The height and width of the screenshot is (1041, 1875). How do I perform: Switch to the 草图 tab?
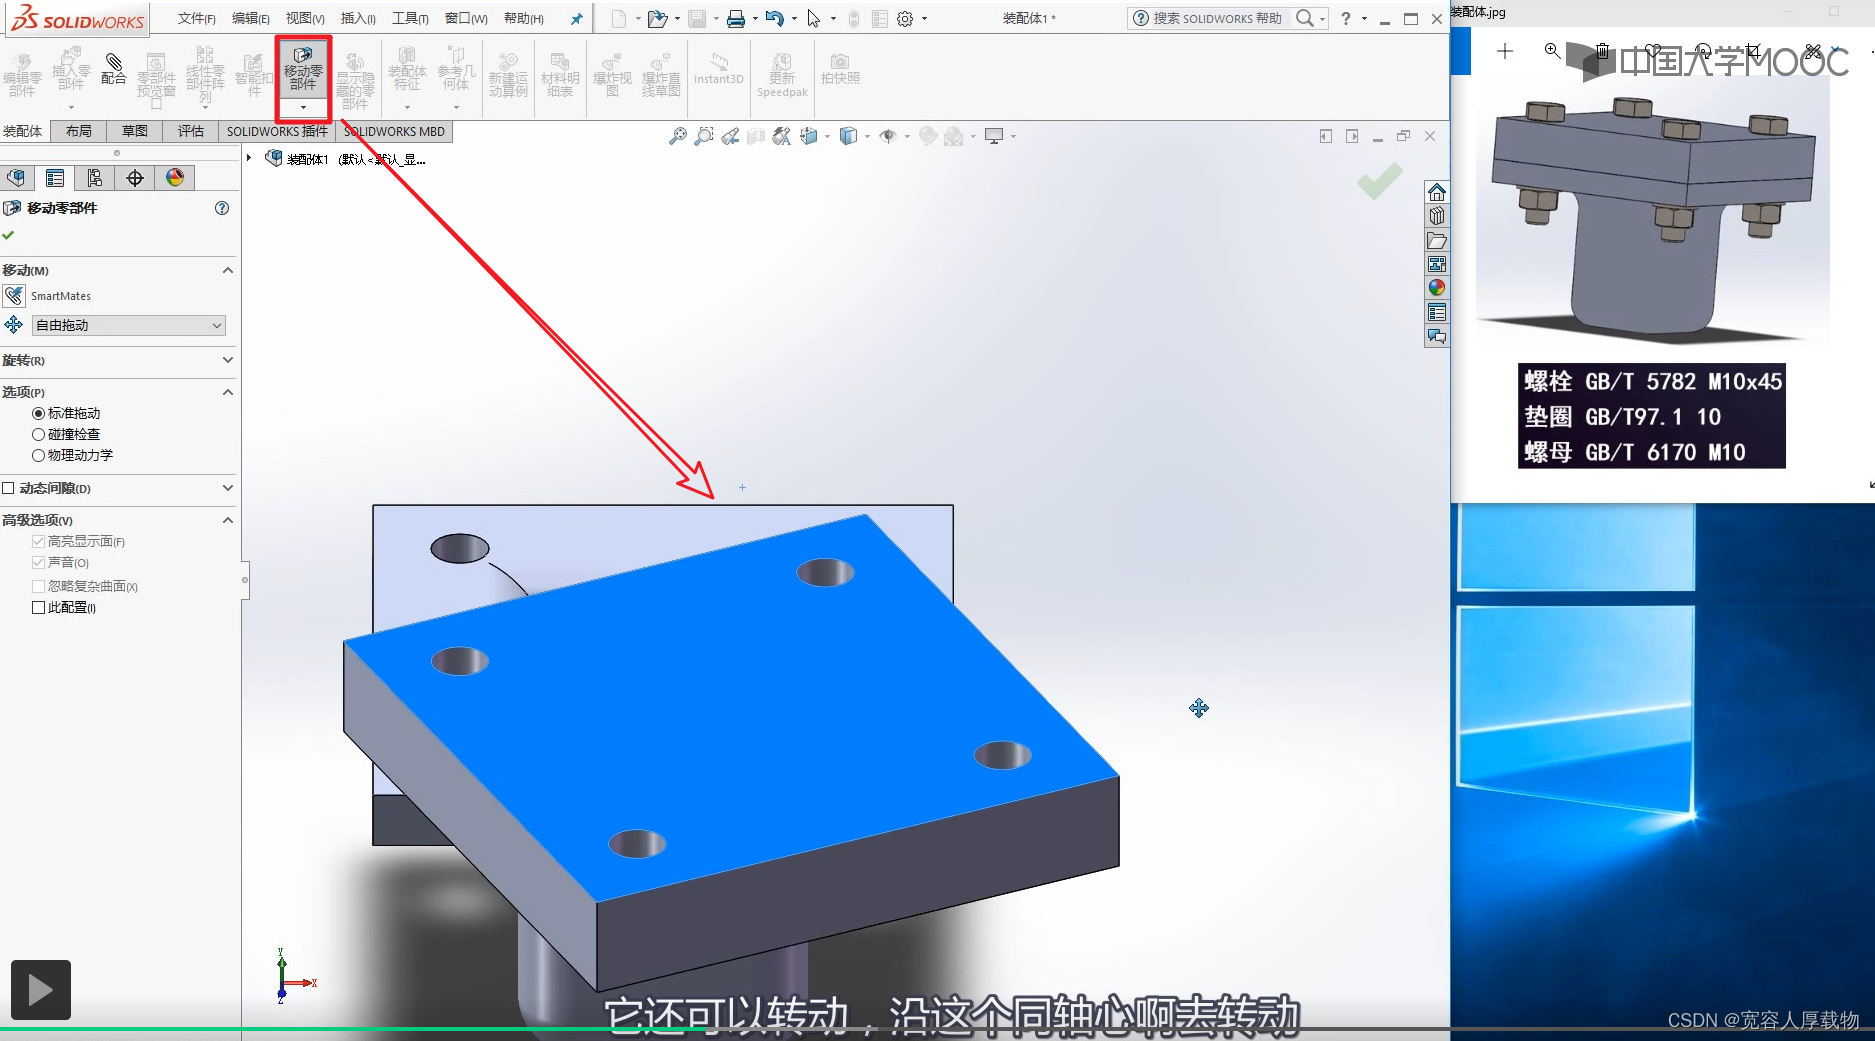tap(135, 131)
